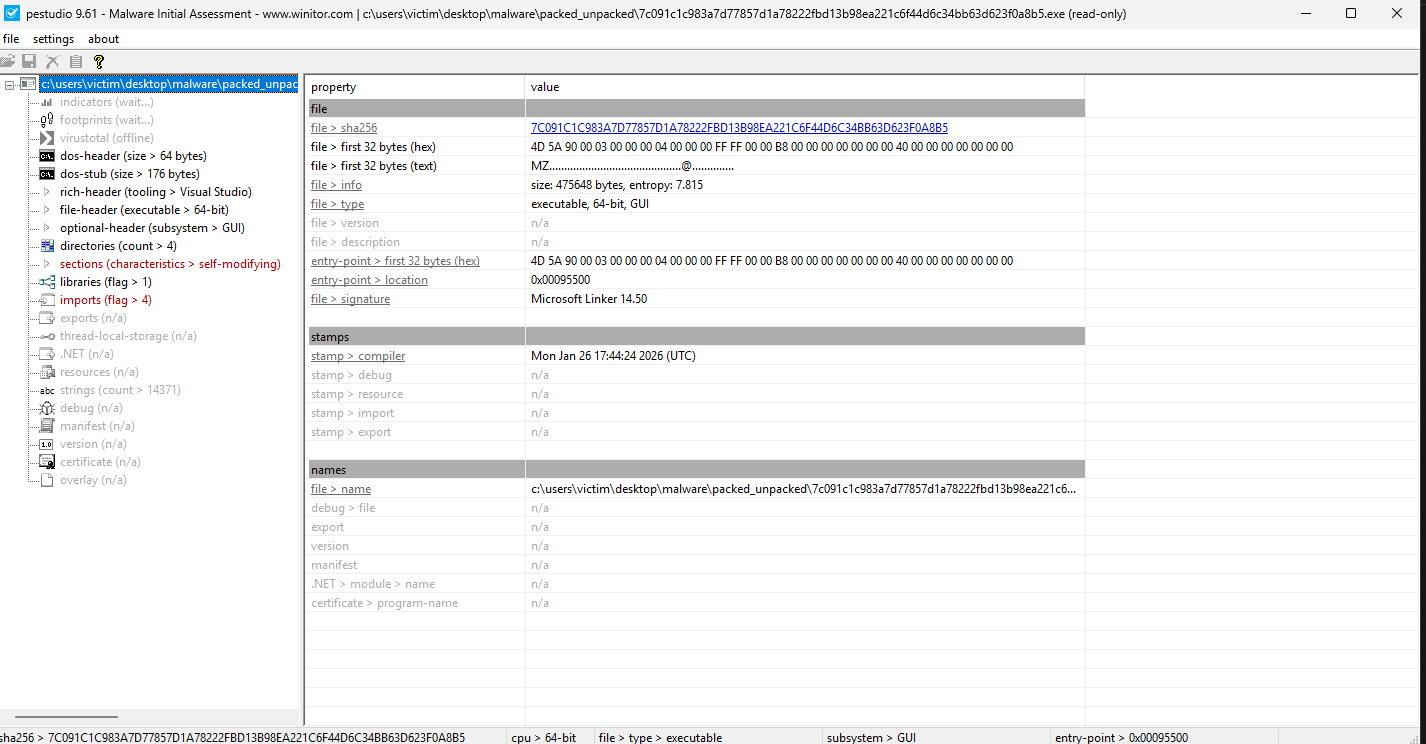Select dos-stub (size > 176 bytes) item
The width and height of the screenshot is (1426, 744).
pos(129,174)
